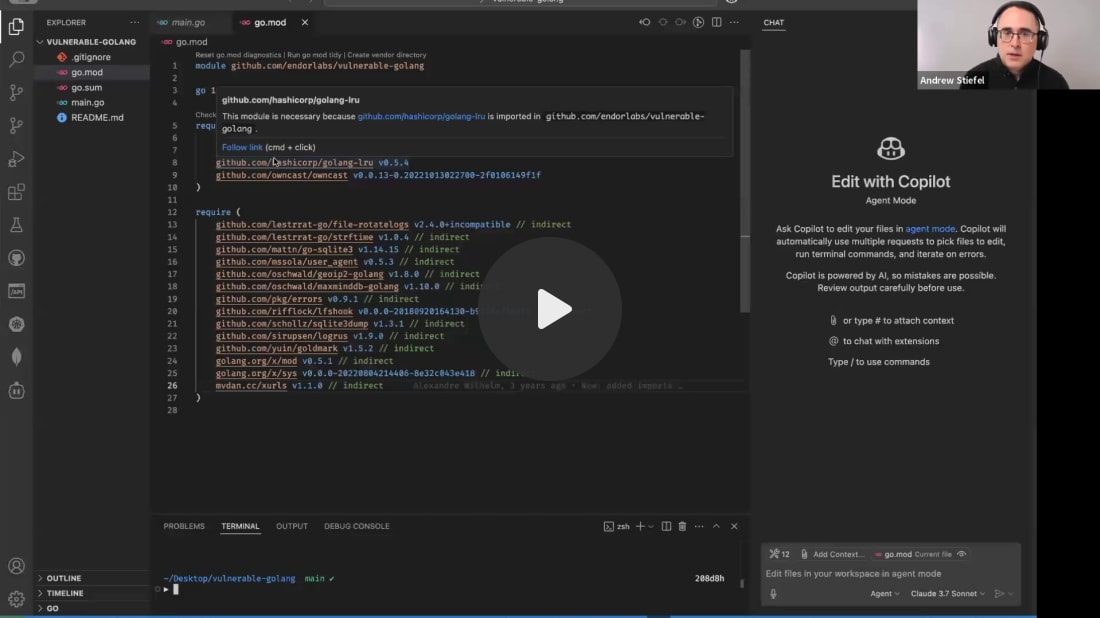The image size is (1100, 618).
Task: Split the terminal panel
Action: point(666,526)
